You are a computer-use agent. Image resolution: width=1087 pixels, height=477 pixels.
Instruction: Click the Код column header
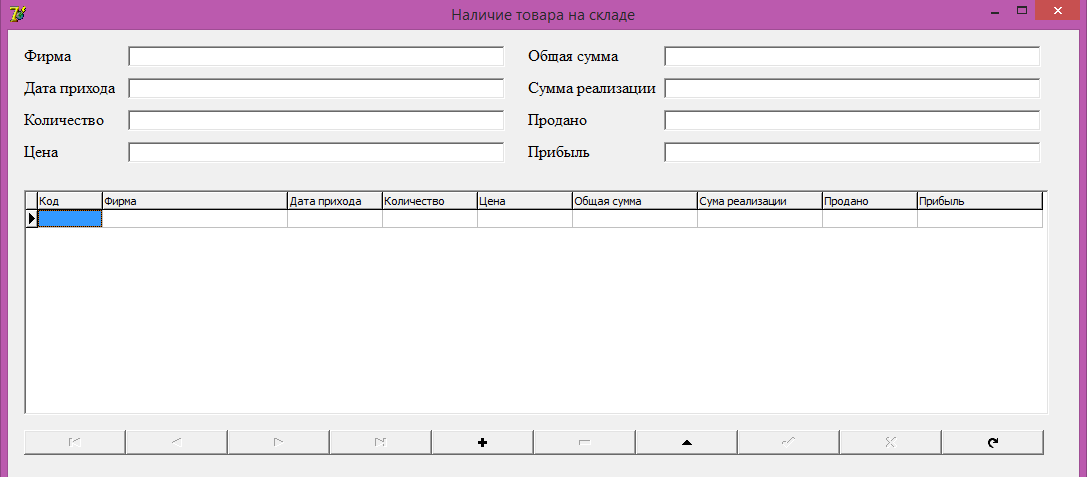pos(70,201)
